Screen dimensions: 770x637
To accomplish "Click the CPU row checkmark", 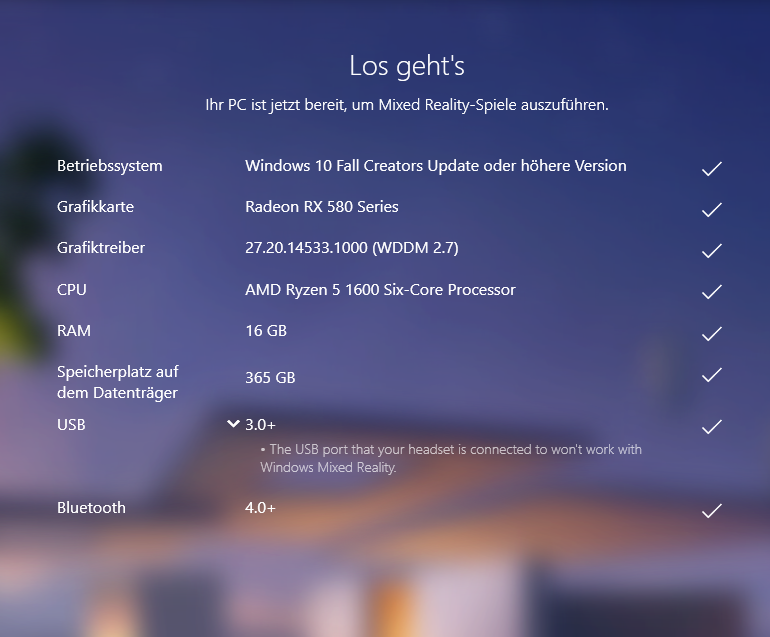I will click(x=712, y=292).
